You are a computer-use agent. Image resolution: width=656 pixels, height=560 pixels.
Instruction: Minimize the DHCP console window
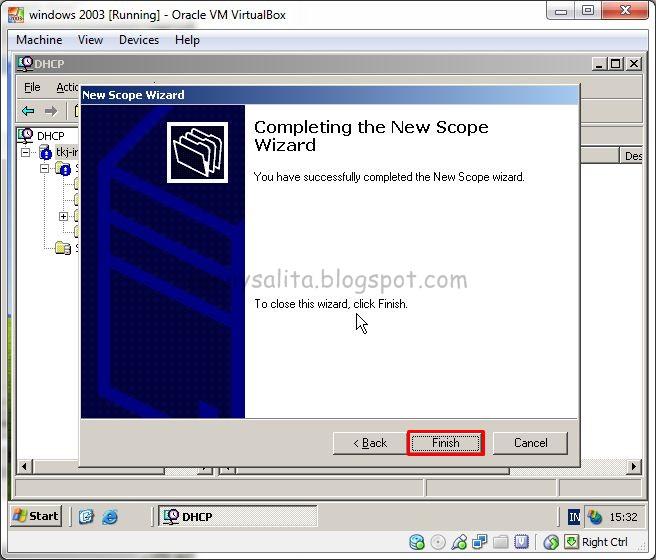tap(599, 64)
